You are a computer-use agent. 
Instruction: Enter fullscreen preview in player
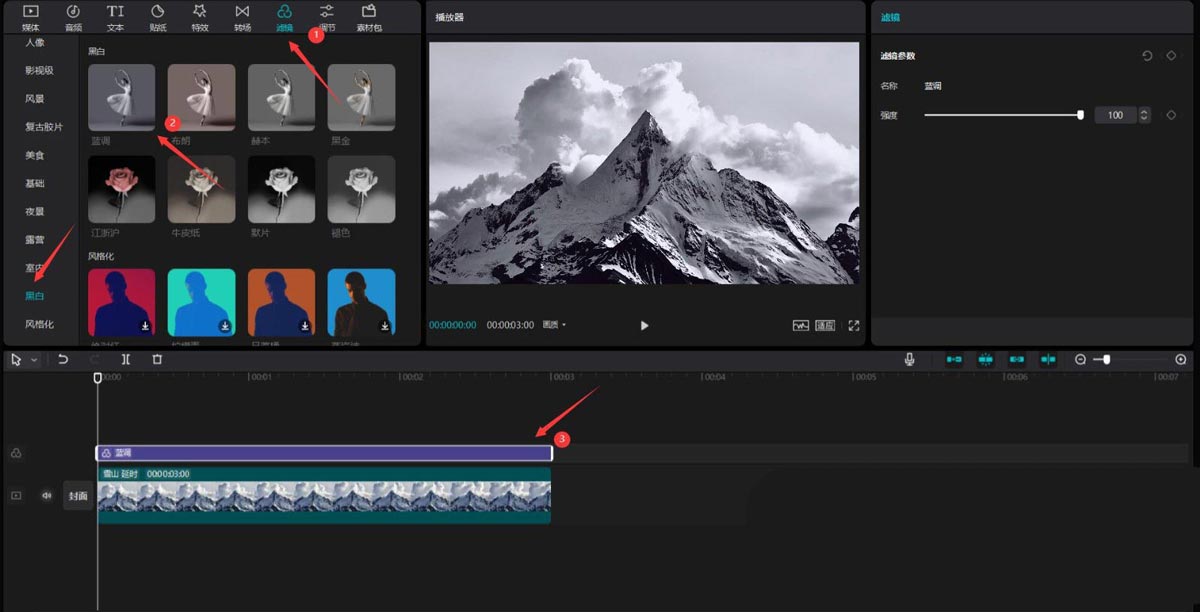pos(854,325)
